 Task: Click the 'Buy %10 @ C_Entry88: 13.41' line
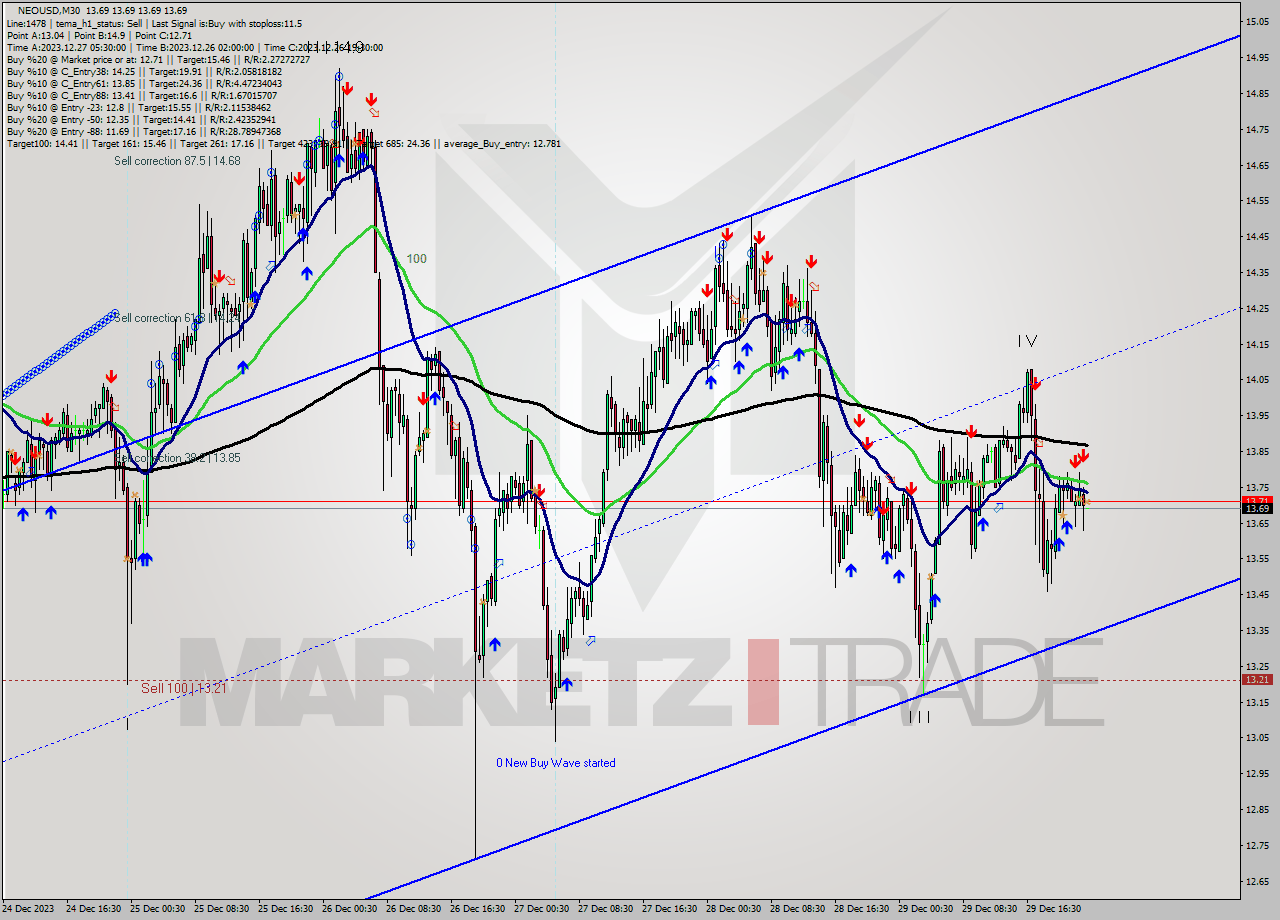click(142, 96)
